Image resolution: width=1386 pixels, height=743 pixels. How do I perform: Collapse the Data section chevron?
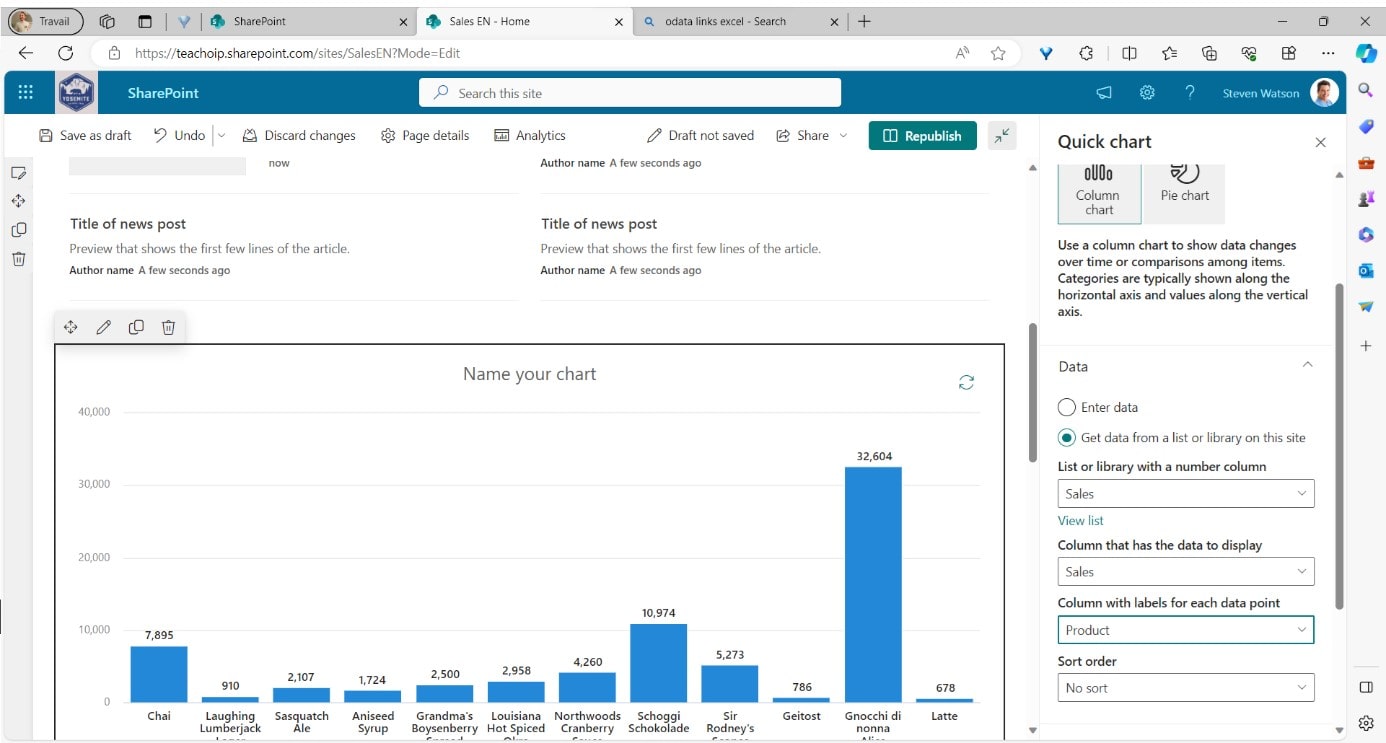point(1307,366)
